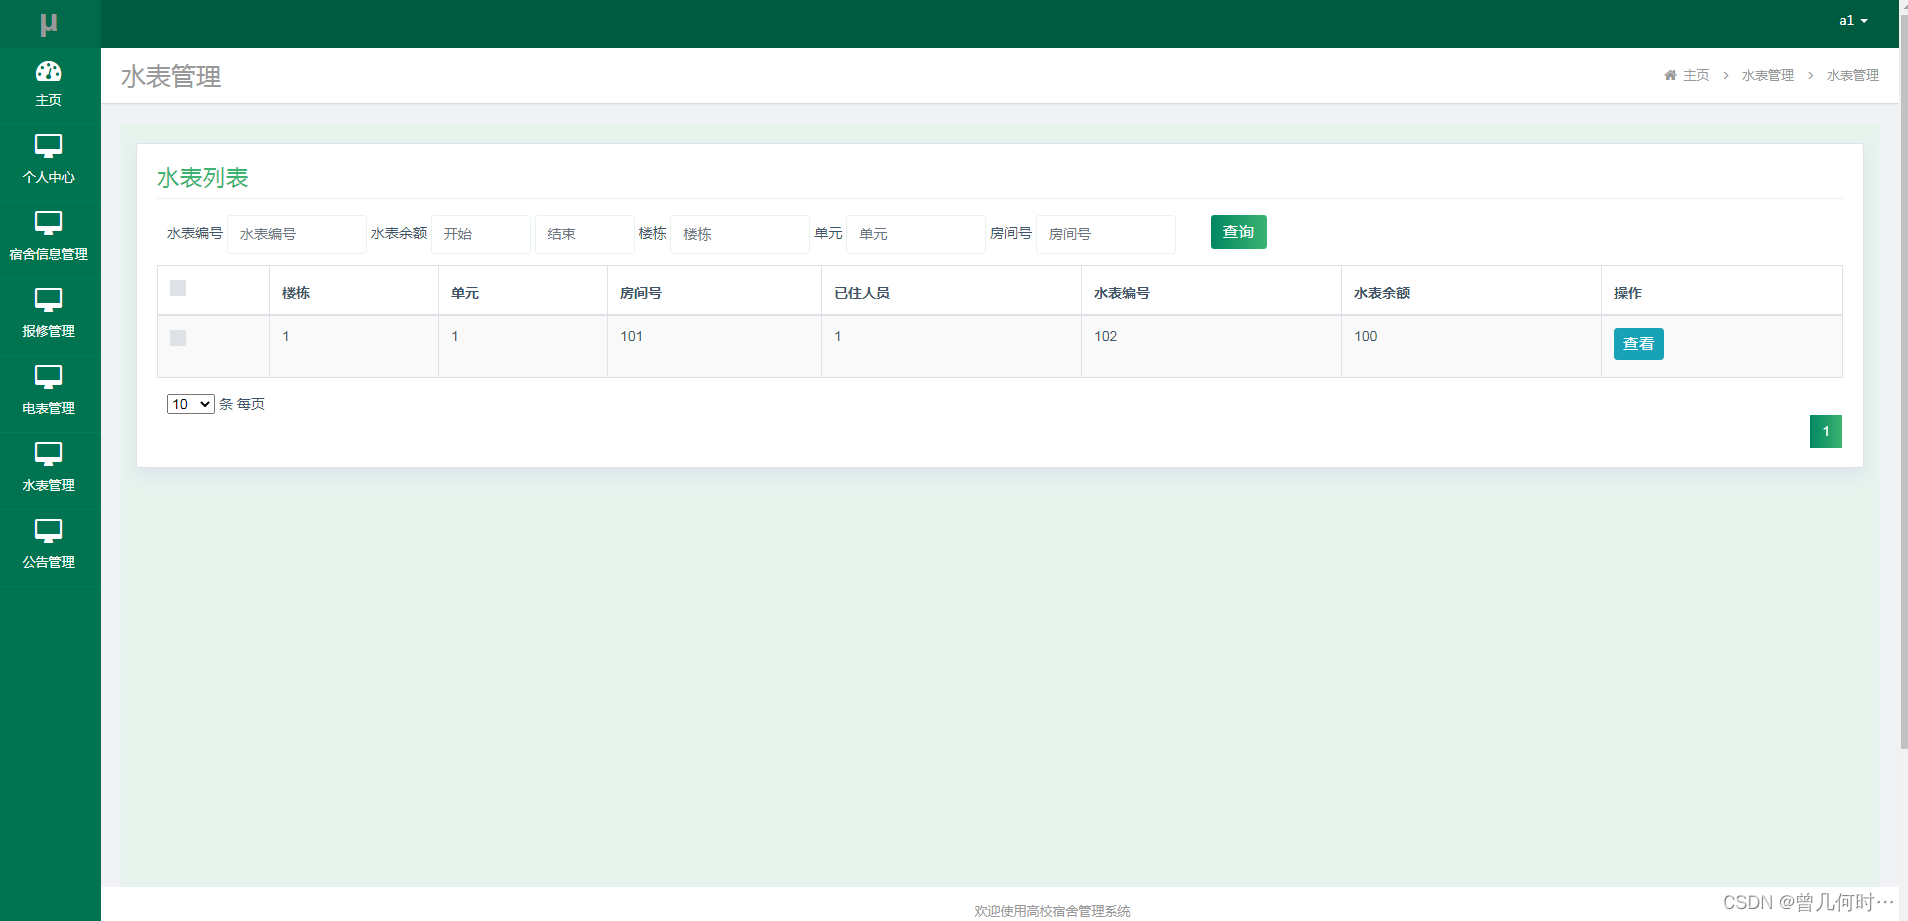Open 水表管理 monitor icon in sidebar

(x=48, y=454)
